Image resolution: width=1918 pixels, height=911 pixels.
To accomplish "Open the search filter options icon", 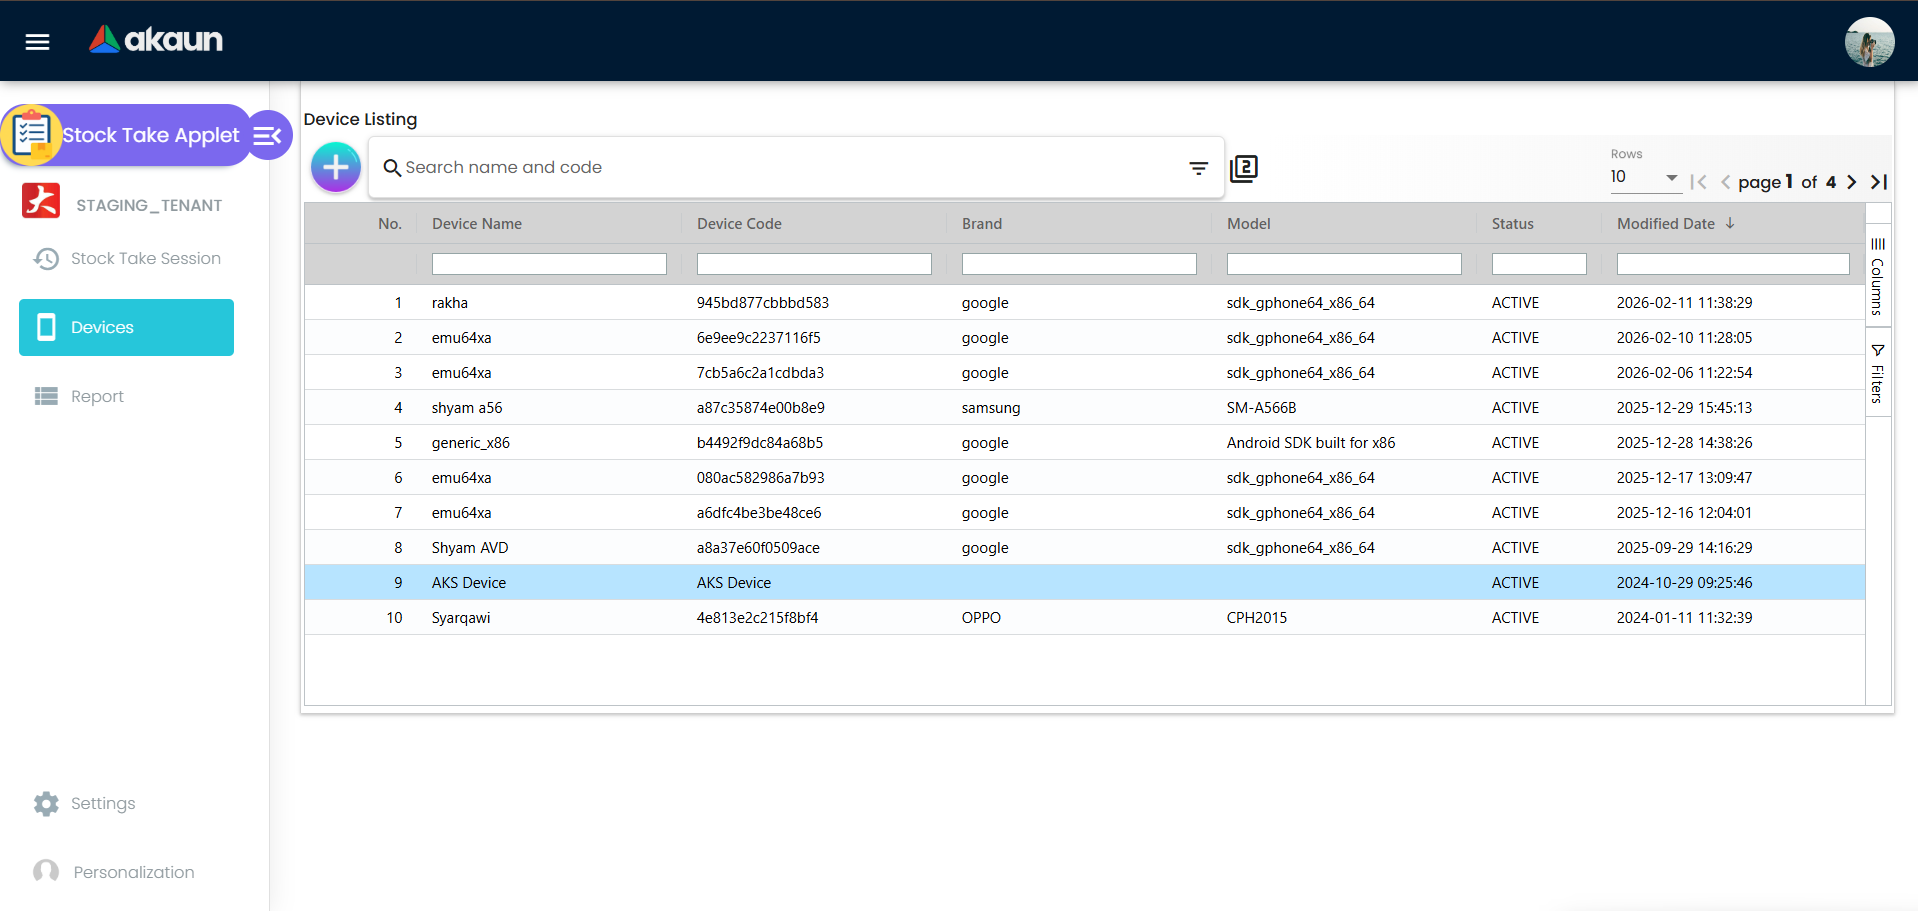I will [1198, 168].
